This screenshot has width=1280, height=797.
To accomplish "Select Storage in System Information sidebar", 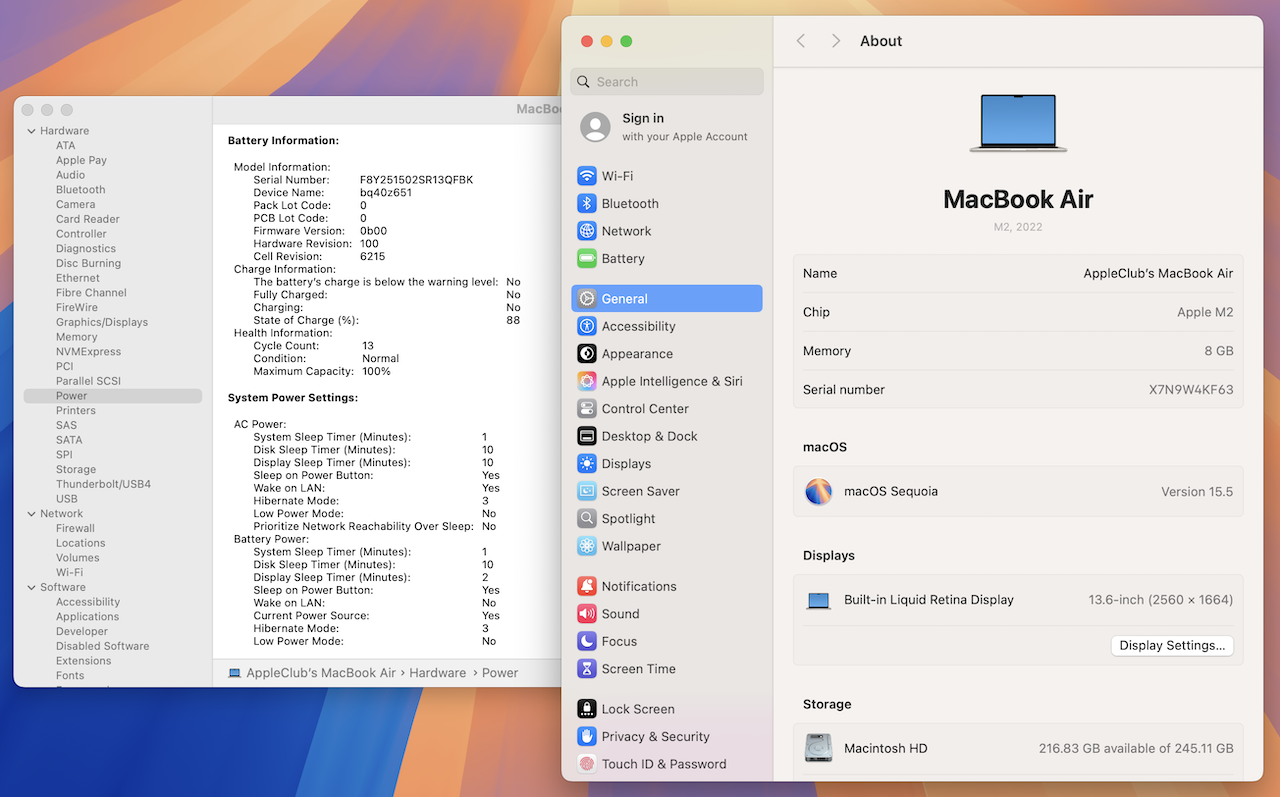I will tap(76, 469).
